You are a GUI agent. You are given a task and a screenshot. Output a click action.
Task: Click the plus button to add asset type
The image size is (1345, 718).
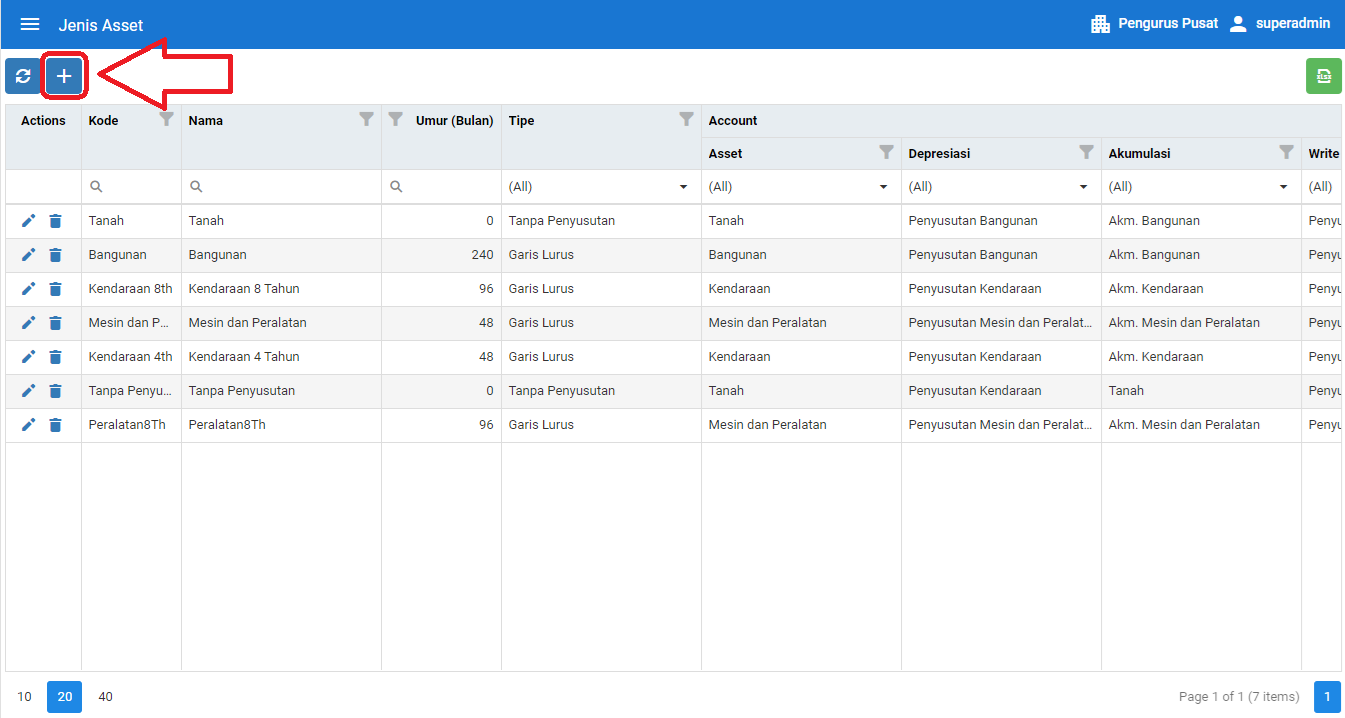(x=64, y=76)
